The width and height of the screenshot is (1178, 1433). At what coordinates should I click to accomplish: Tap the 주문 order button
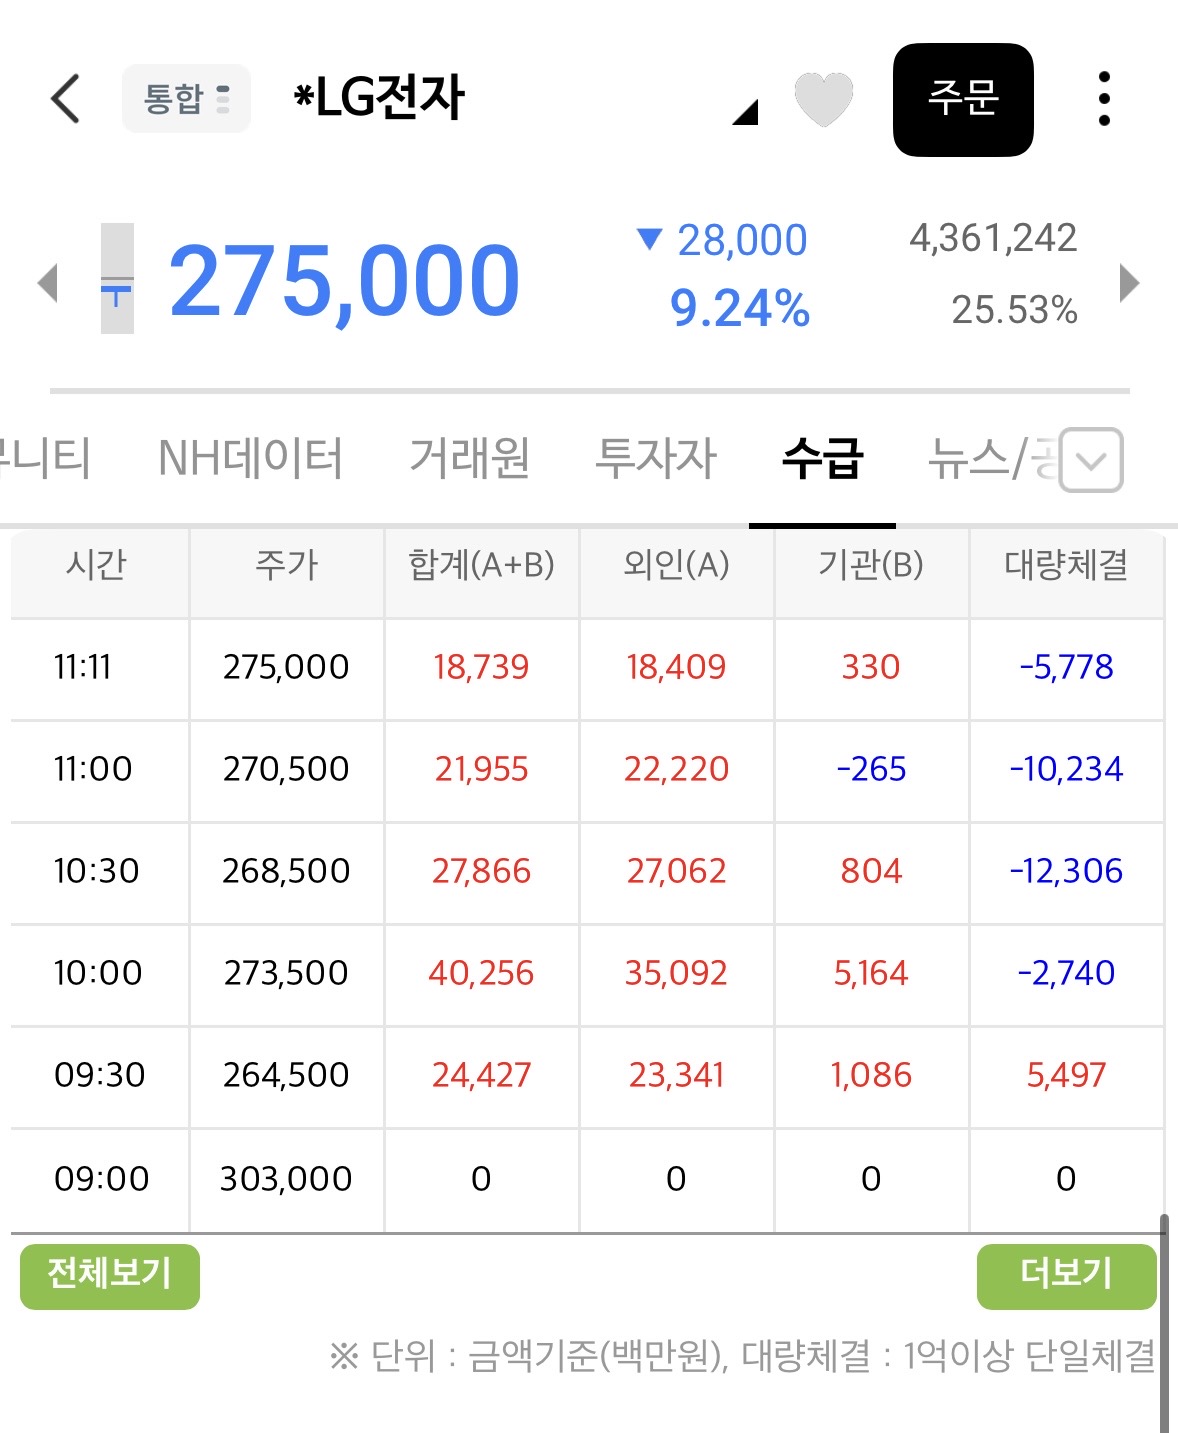point(963,99)
